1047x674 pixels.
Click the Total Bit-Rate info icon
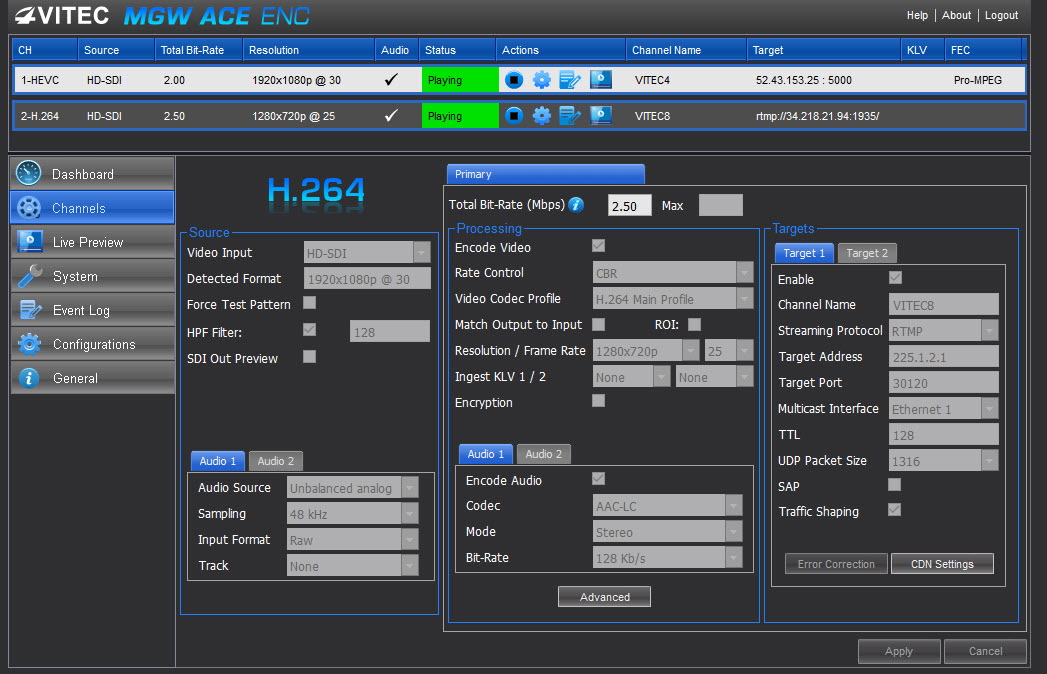576,205
